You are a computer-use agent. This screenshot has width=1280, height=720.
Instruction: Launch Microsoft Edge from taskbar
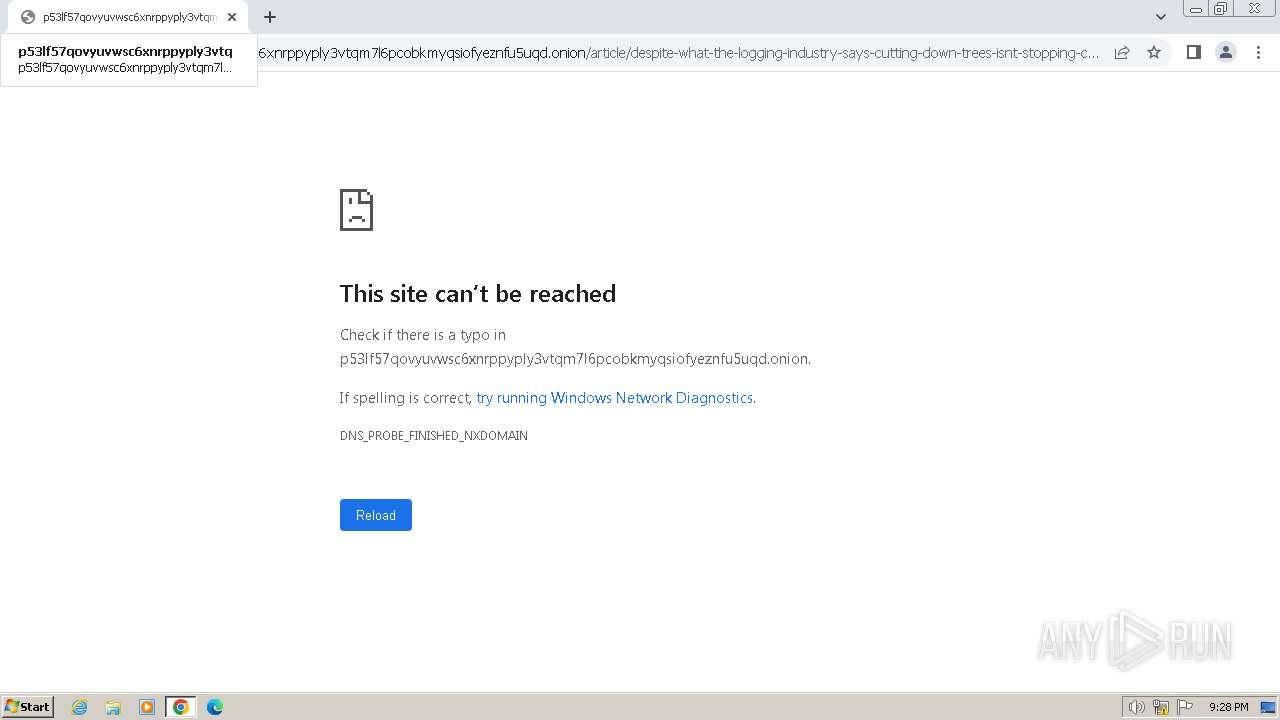tap(215, 707)
